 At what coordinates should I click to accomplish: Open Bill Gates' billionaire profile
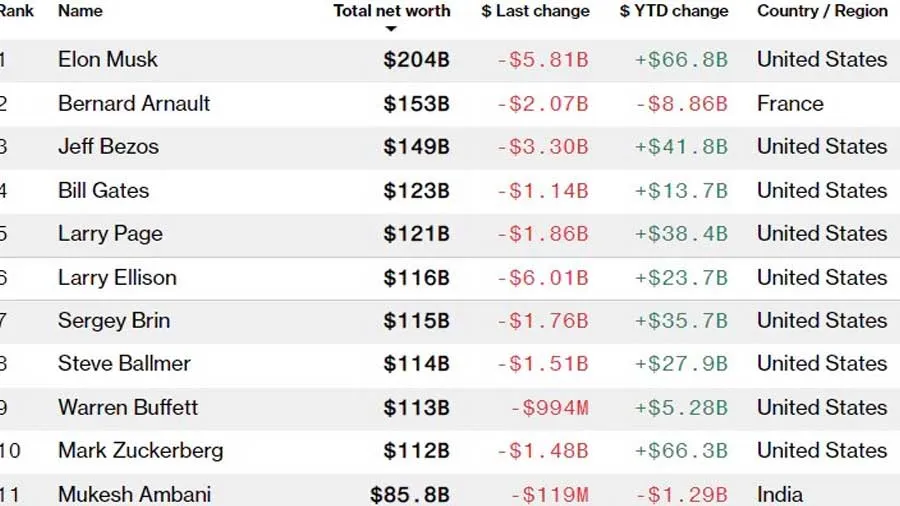(103, 190)
